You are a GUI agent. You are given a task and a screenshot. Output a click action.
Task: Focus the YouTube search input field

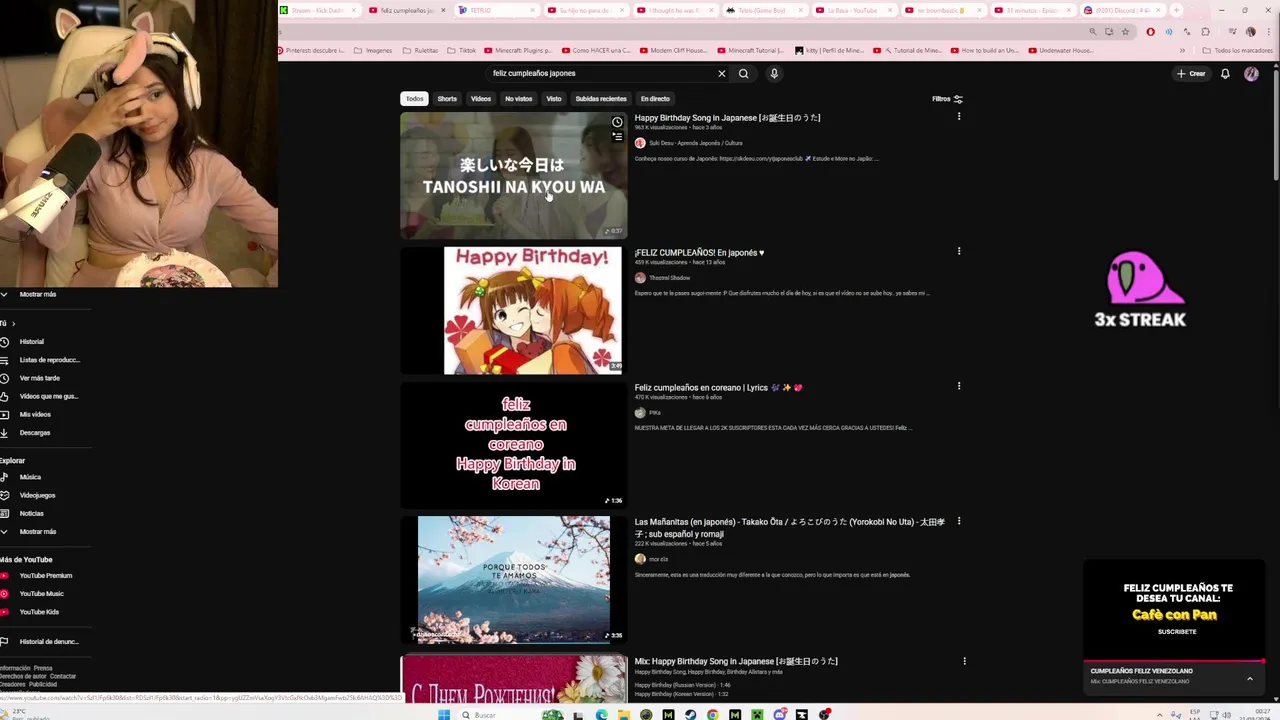[x=600, y=73]
